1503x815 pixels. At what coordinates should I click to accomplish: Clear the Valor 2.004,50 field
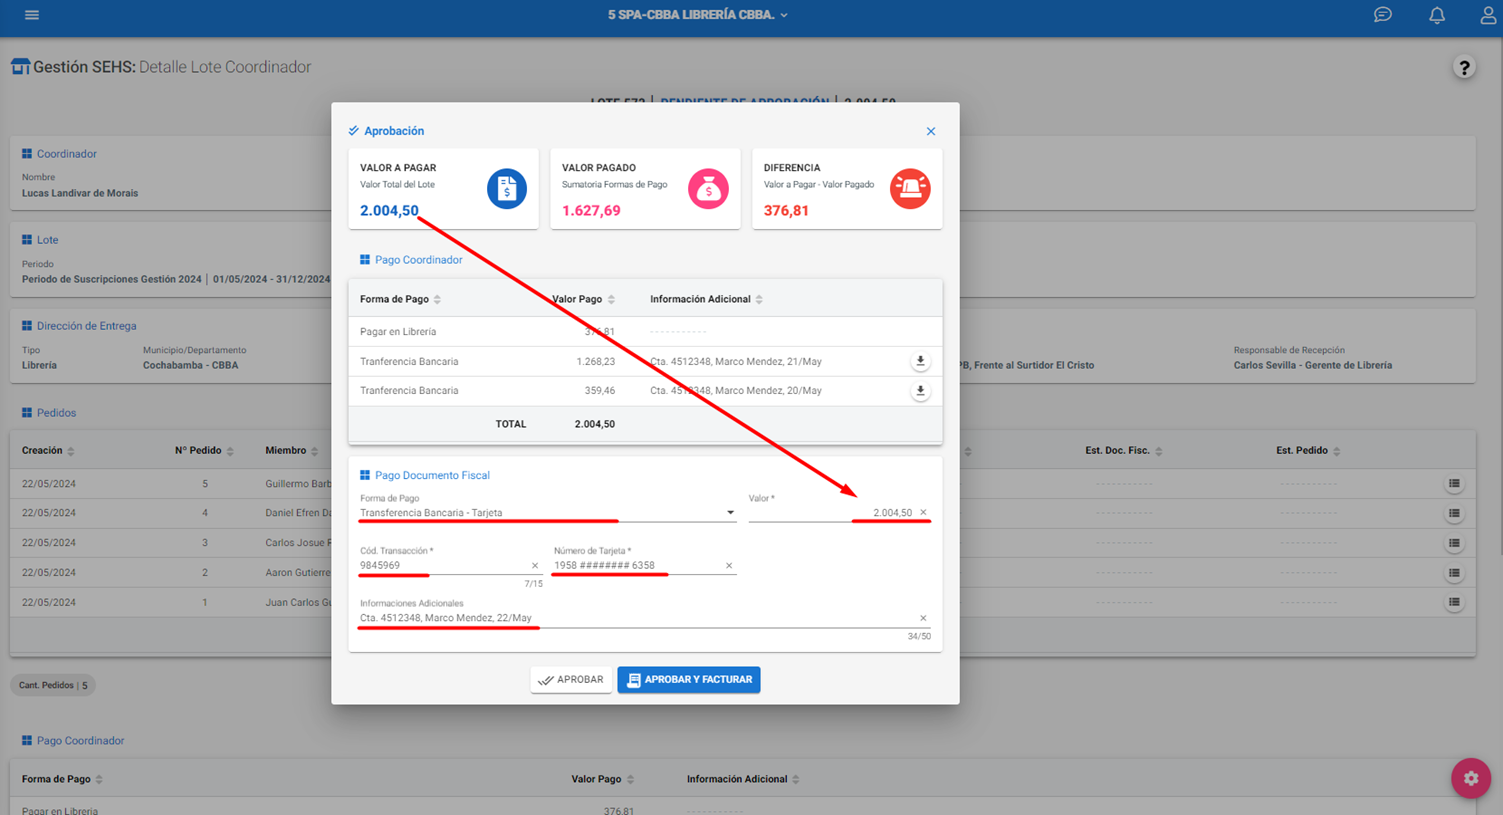923,513
